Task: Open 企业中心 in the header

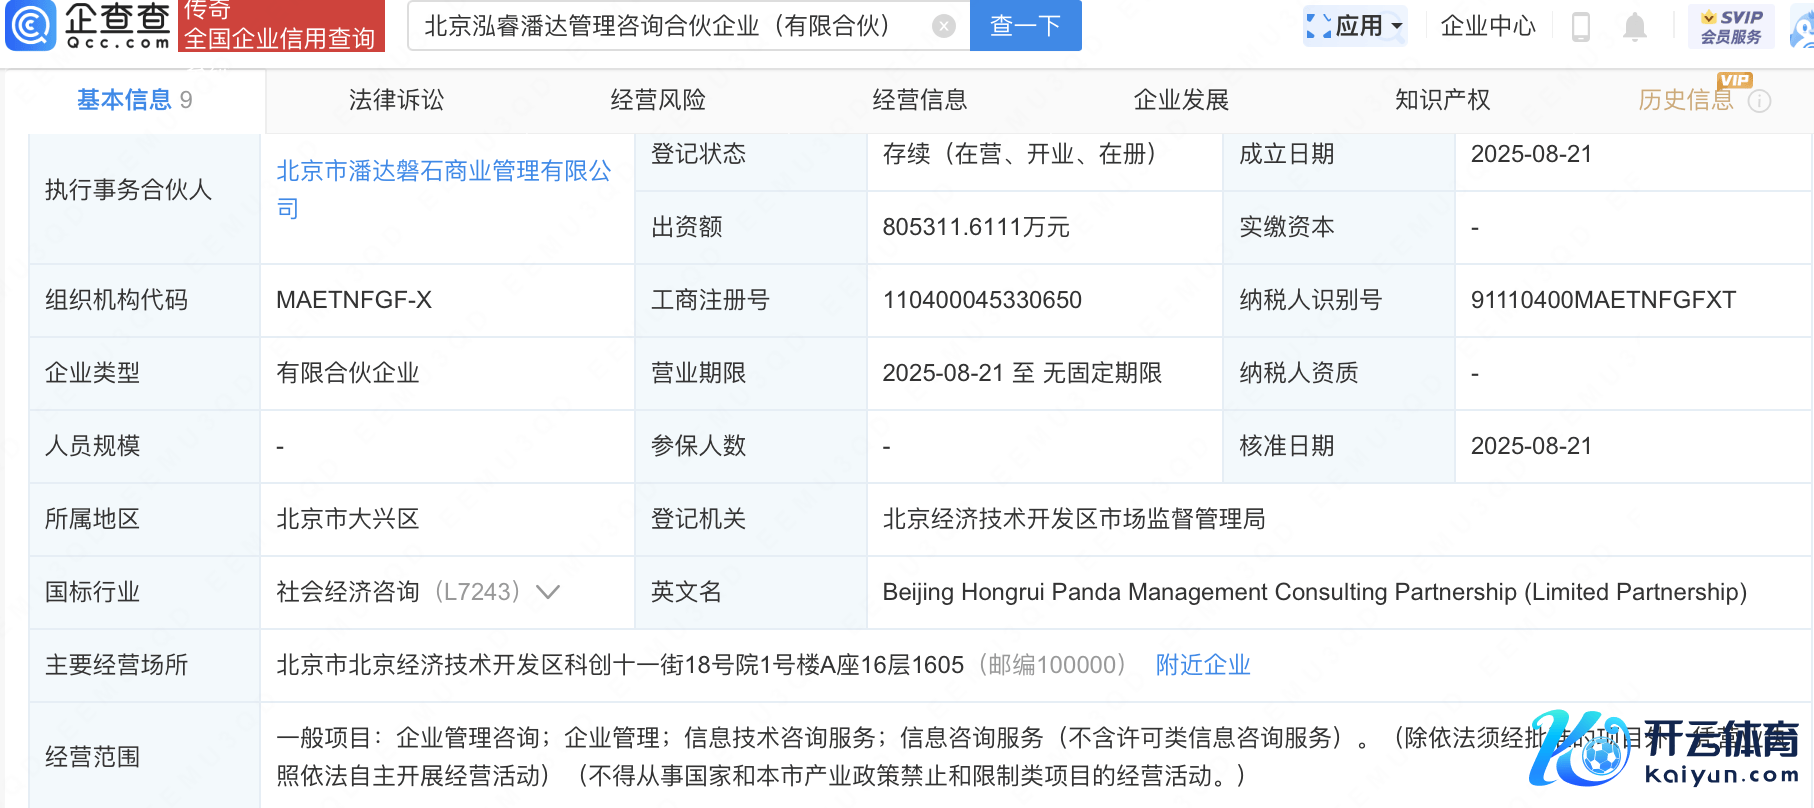Action: point(1487,26)
